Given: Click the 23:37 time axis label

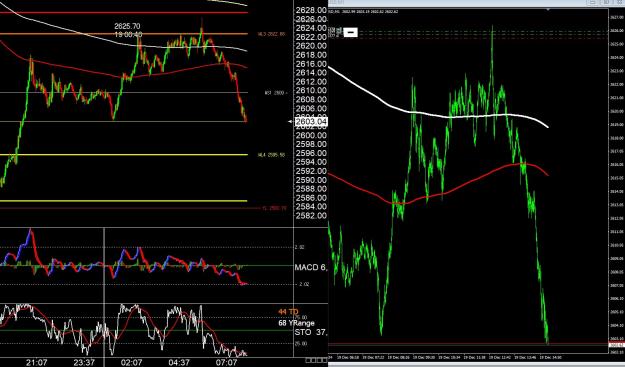Looking at the screenshot, I should 84,362.
